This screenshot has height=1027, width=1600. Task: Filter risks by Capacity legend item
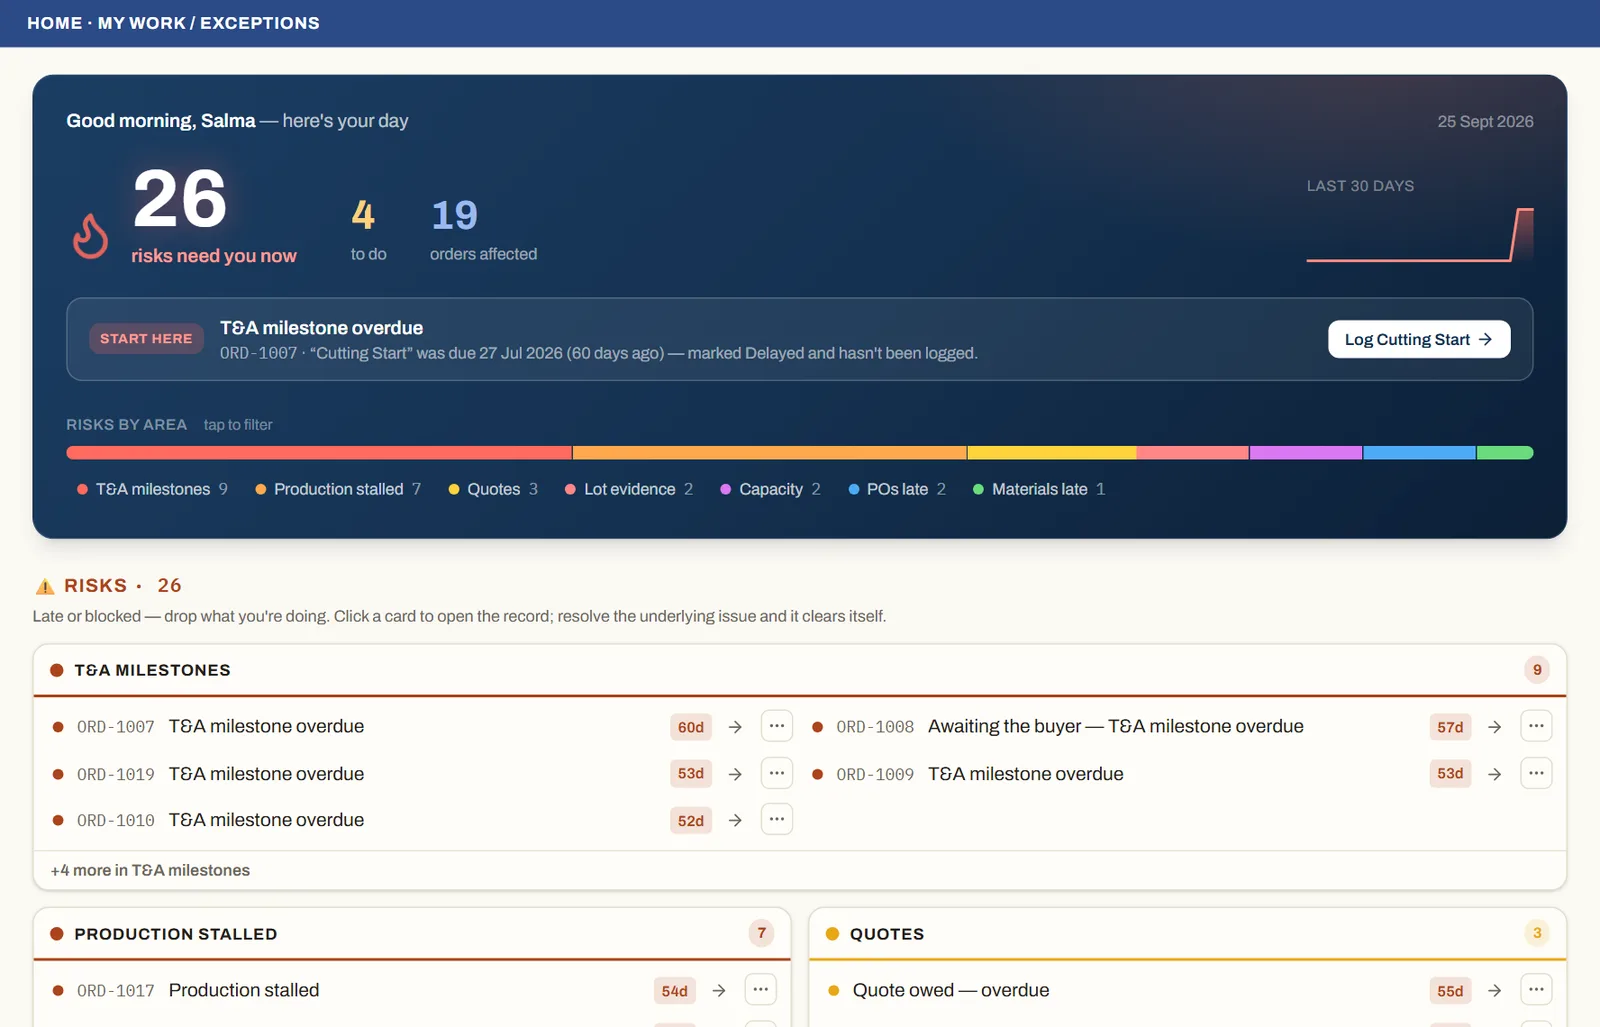[x=770, y=489]
